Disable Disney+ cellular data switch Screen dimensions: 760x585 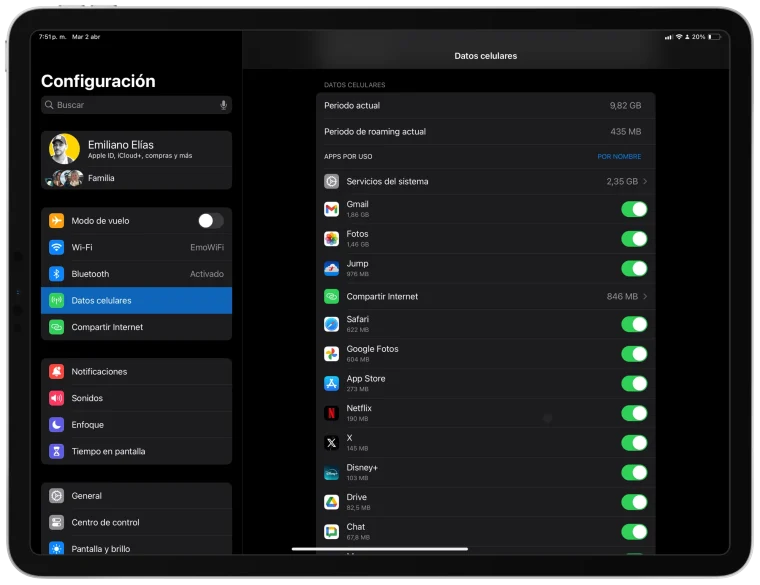634,473
